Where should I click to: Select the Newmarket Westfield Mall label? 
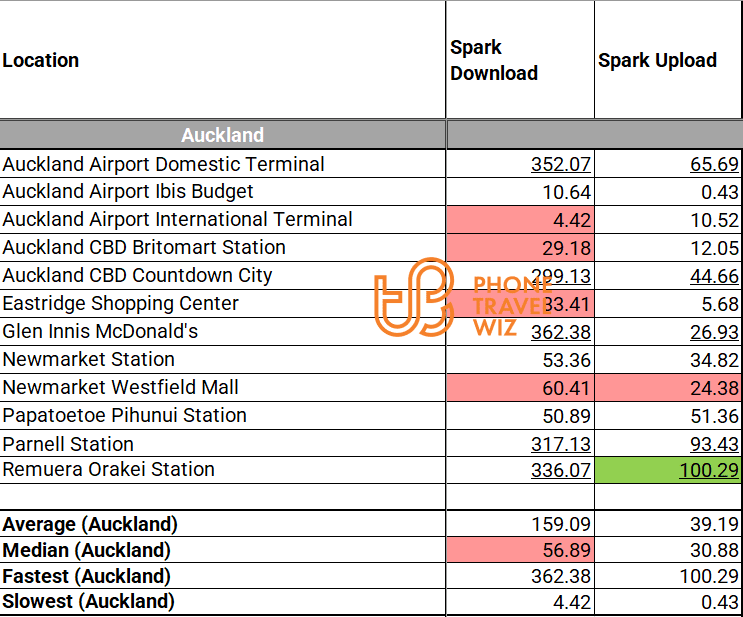pyautogui.click(x=121, y=388)
